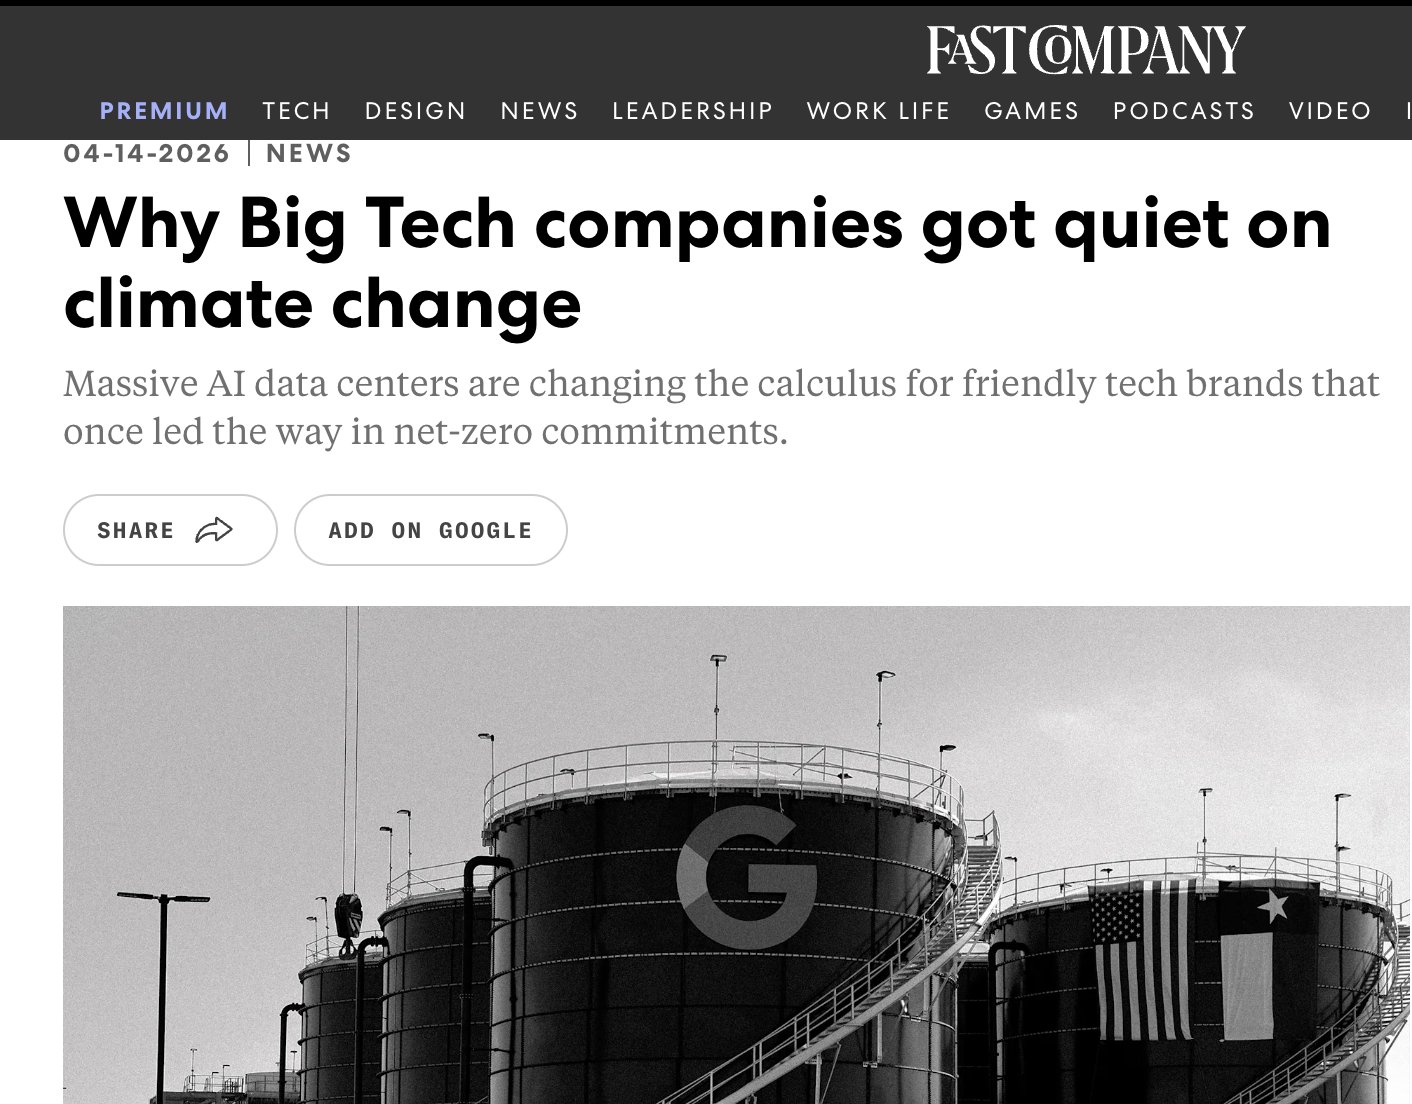
Task: Click the share arrow icon
Action: click(214, 530)
